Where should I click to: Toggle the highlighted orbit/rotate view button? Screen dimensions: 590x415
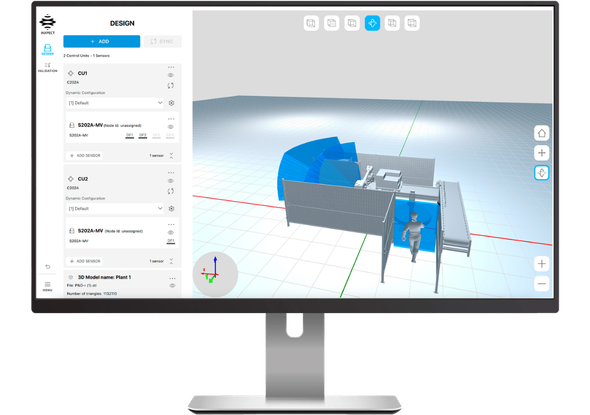coord(541,173)
